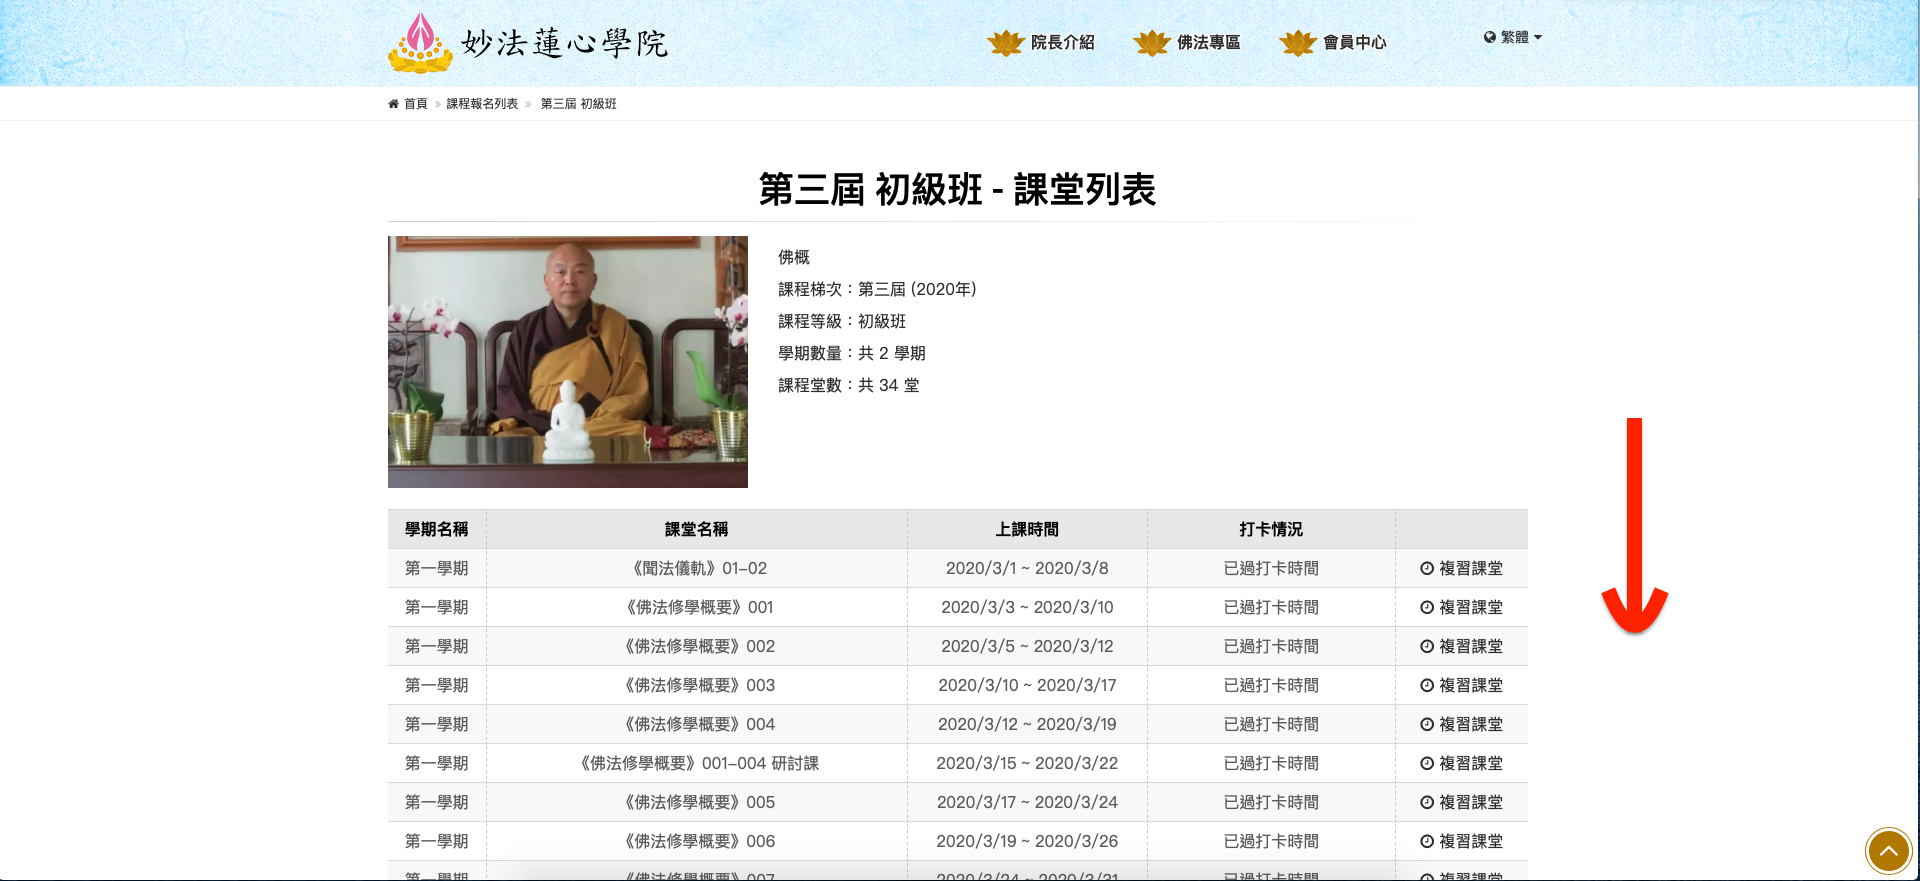Open 課程報名列表 breadcrumb link
This screenshot has width=1920, height=881.
pyautogui.click(x=482, y=104)
